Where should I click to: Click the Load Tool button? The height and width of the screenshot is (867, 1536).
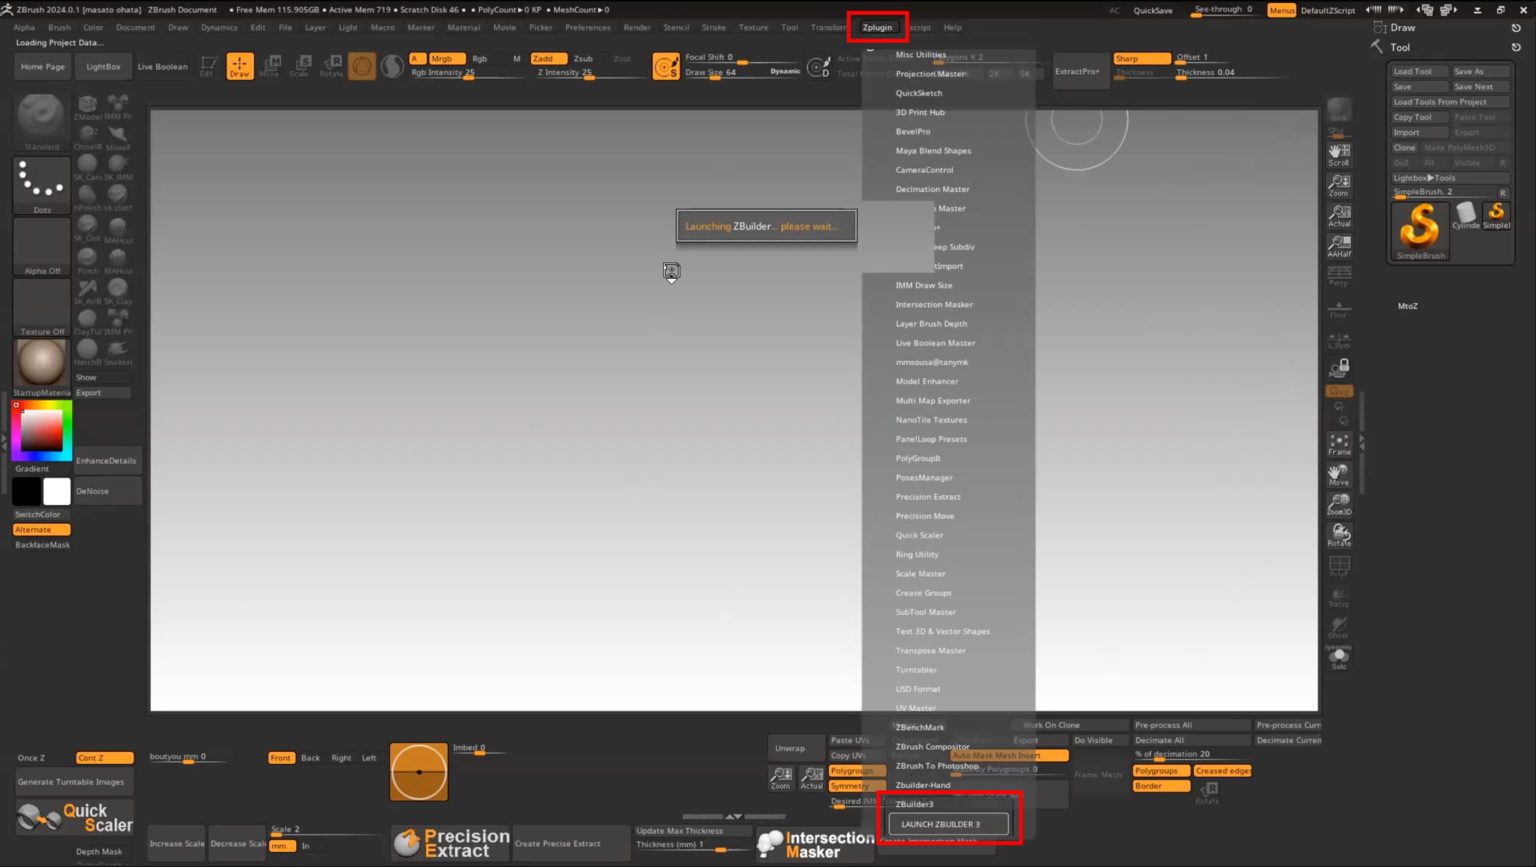pos(1418,71)
